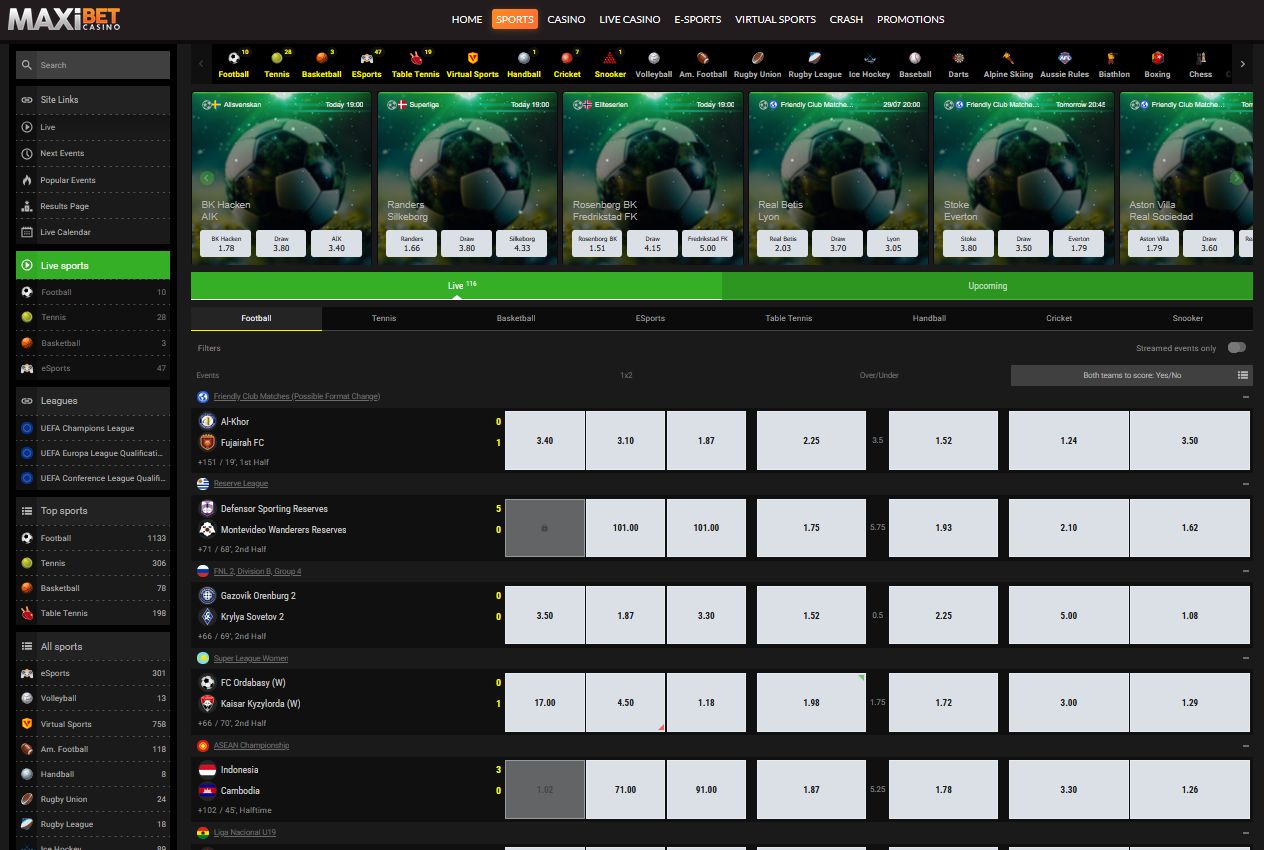Open the ASEAN Championship league link

251,745
